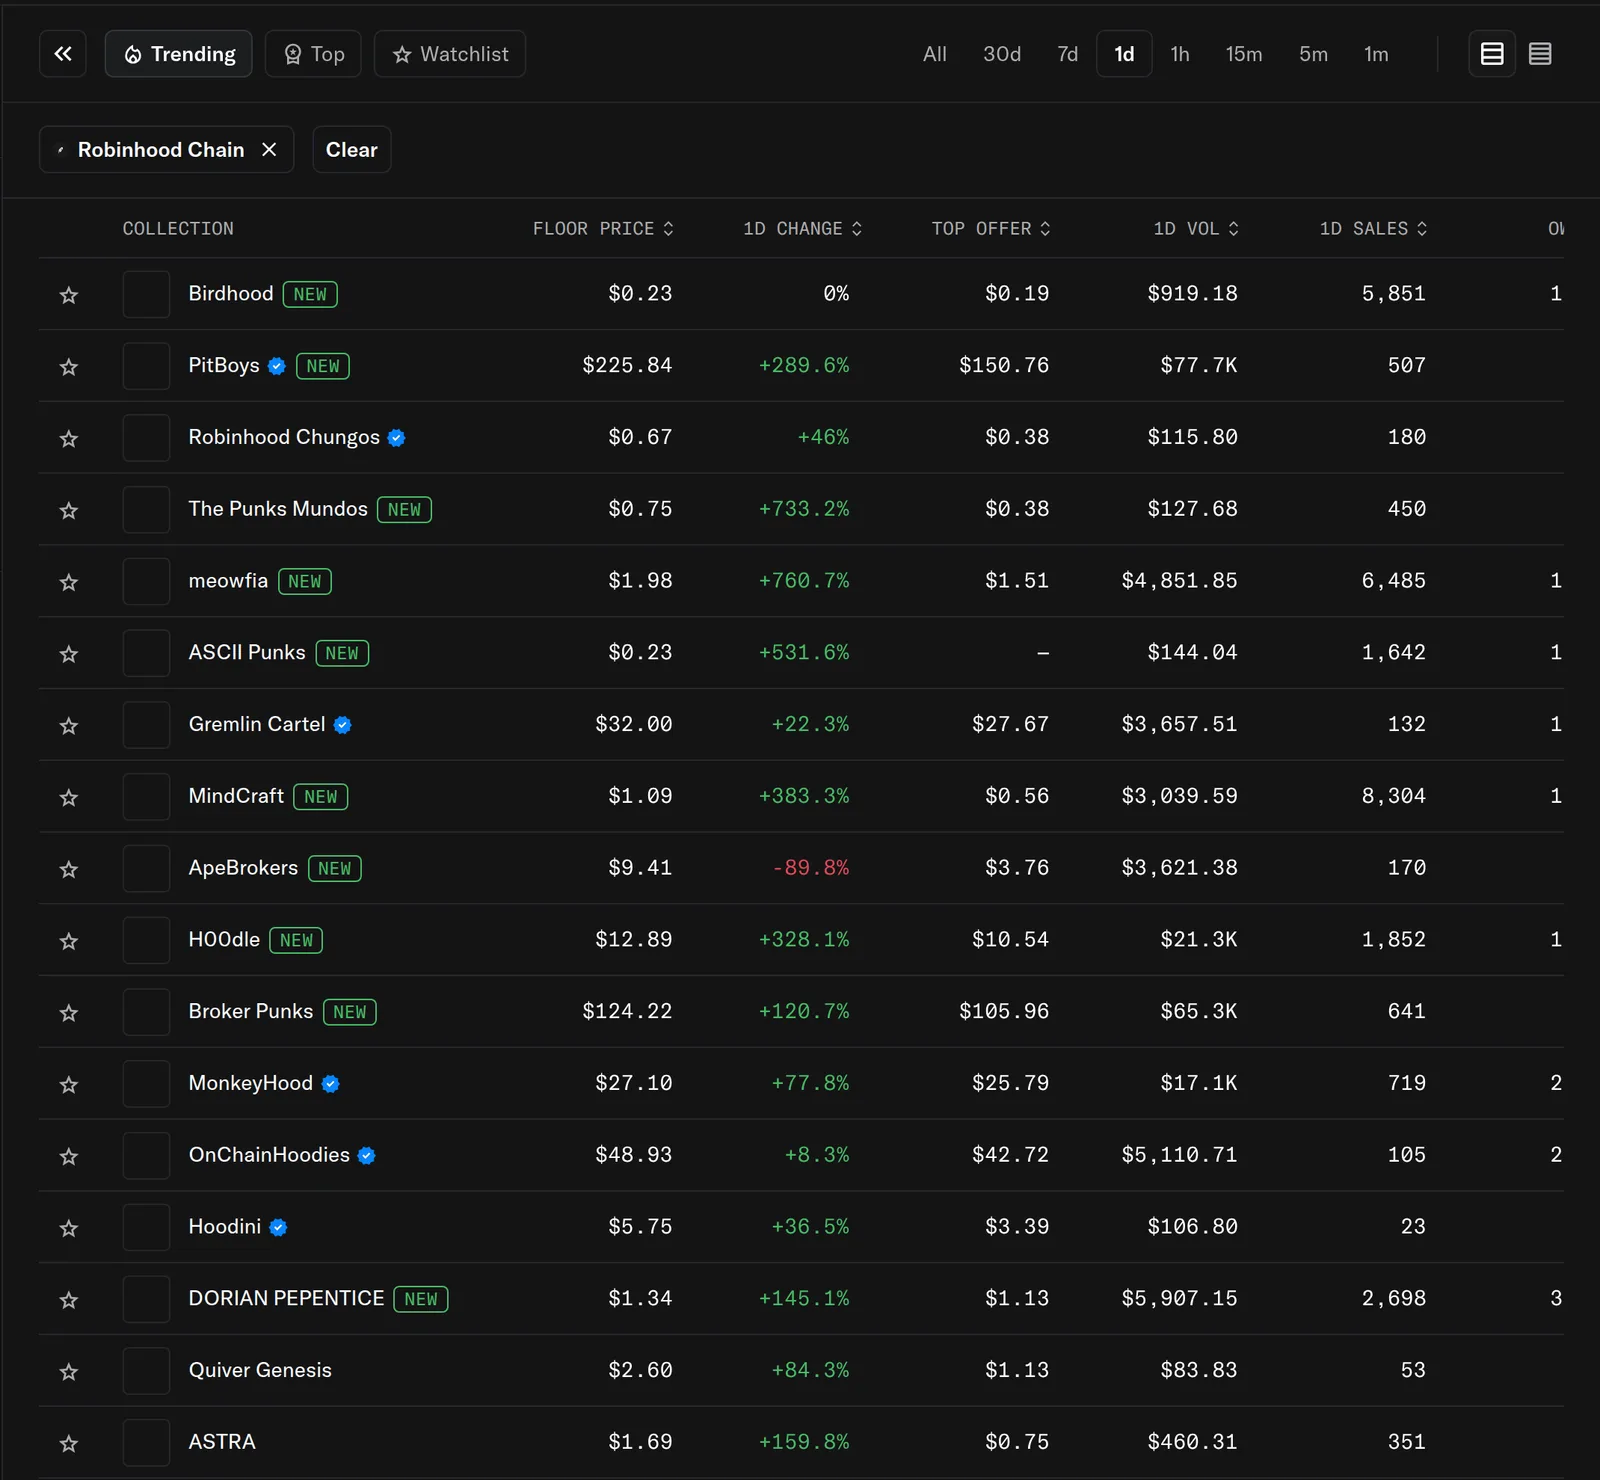
Task: Star Gremlin Cartel for watchlist
Action: [69, 726]
